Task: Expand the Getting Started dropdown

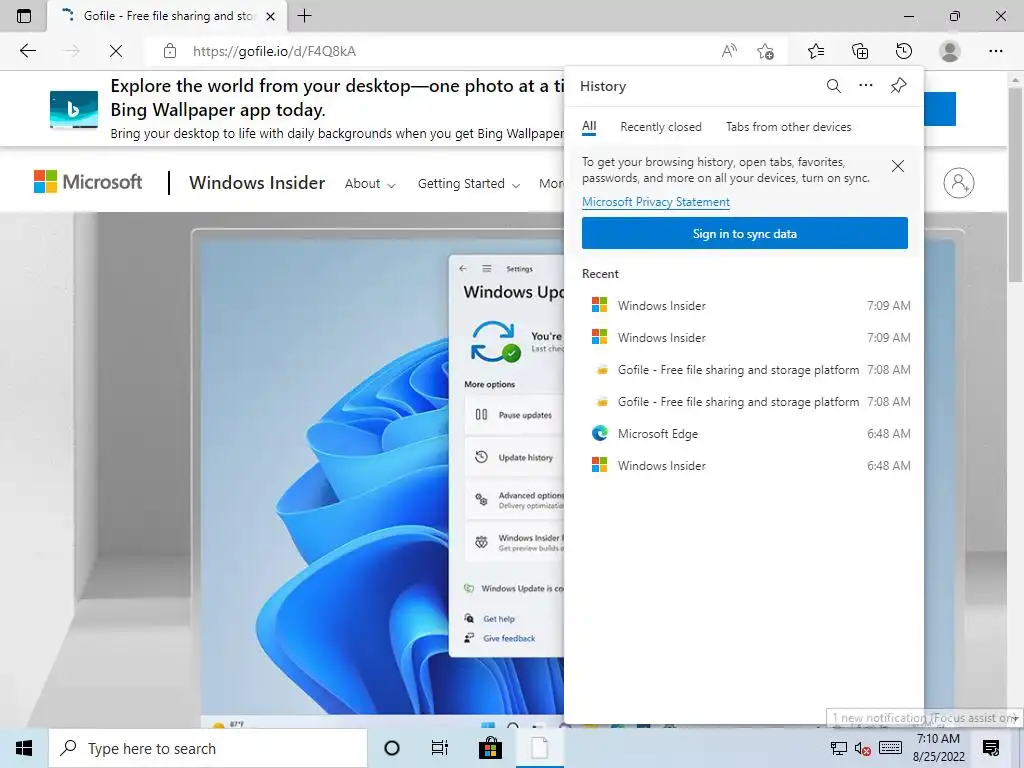Action: tap(468, 184)
